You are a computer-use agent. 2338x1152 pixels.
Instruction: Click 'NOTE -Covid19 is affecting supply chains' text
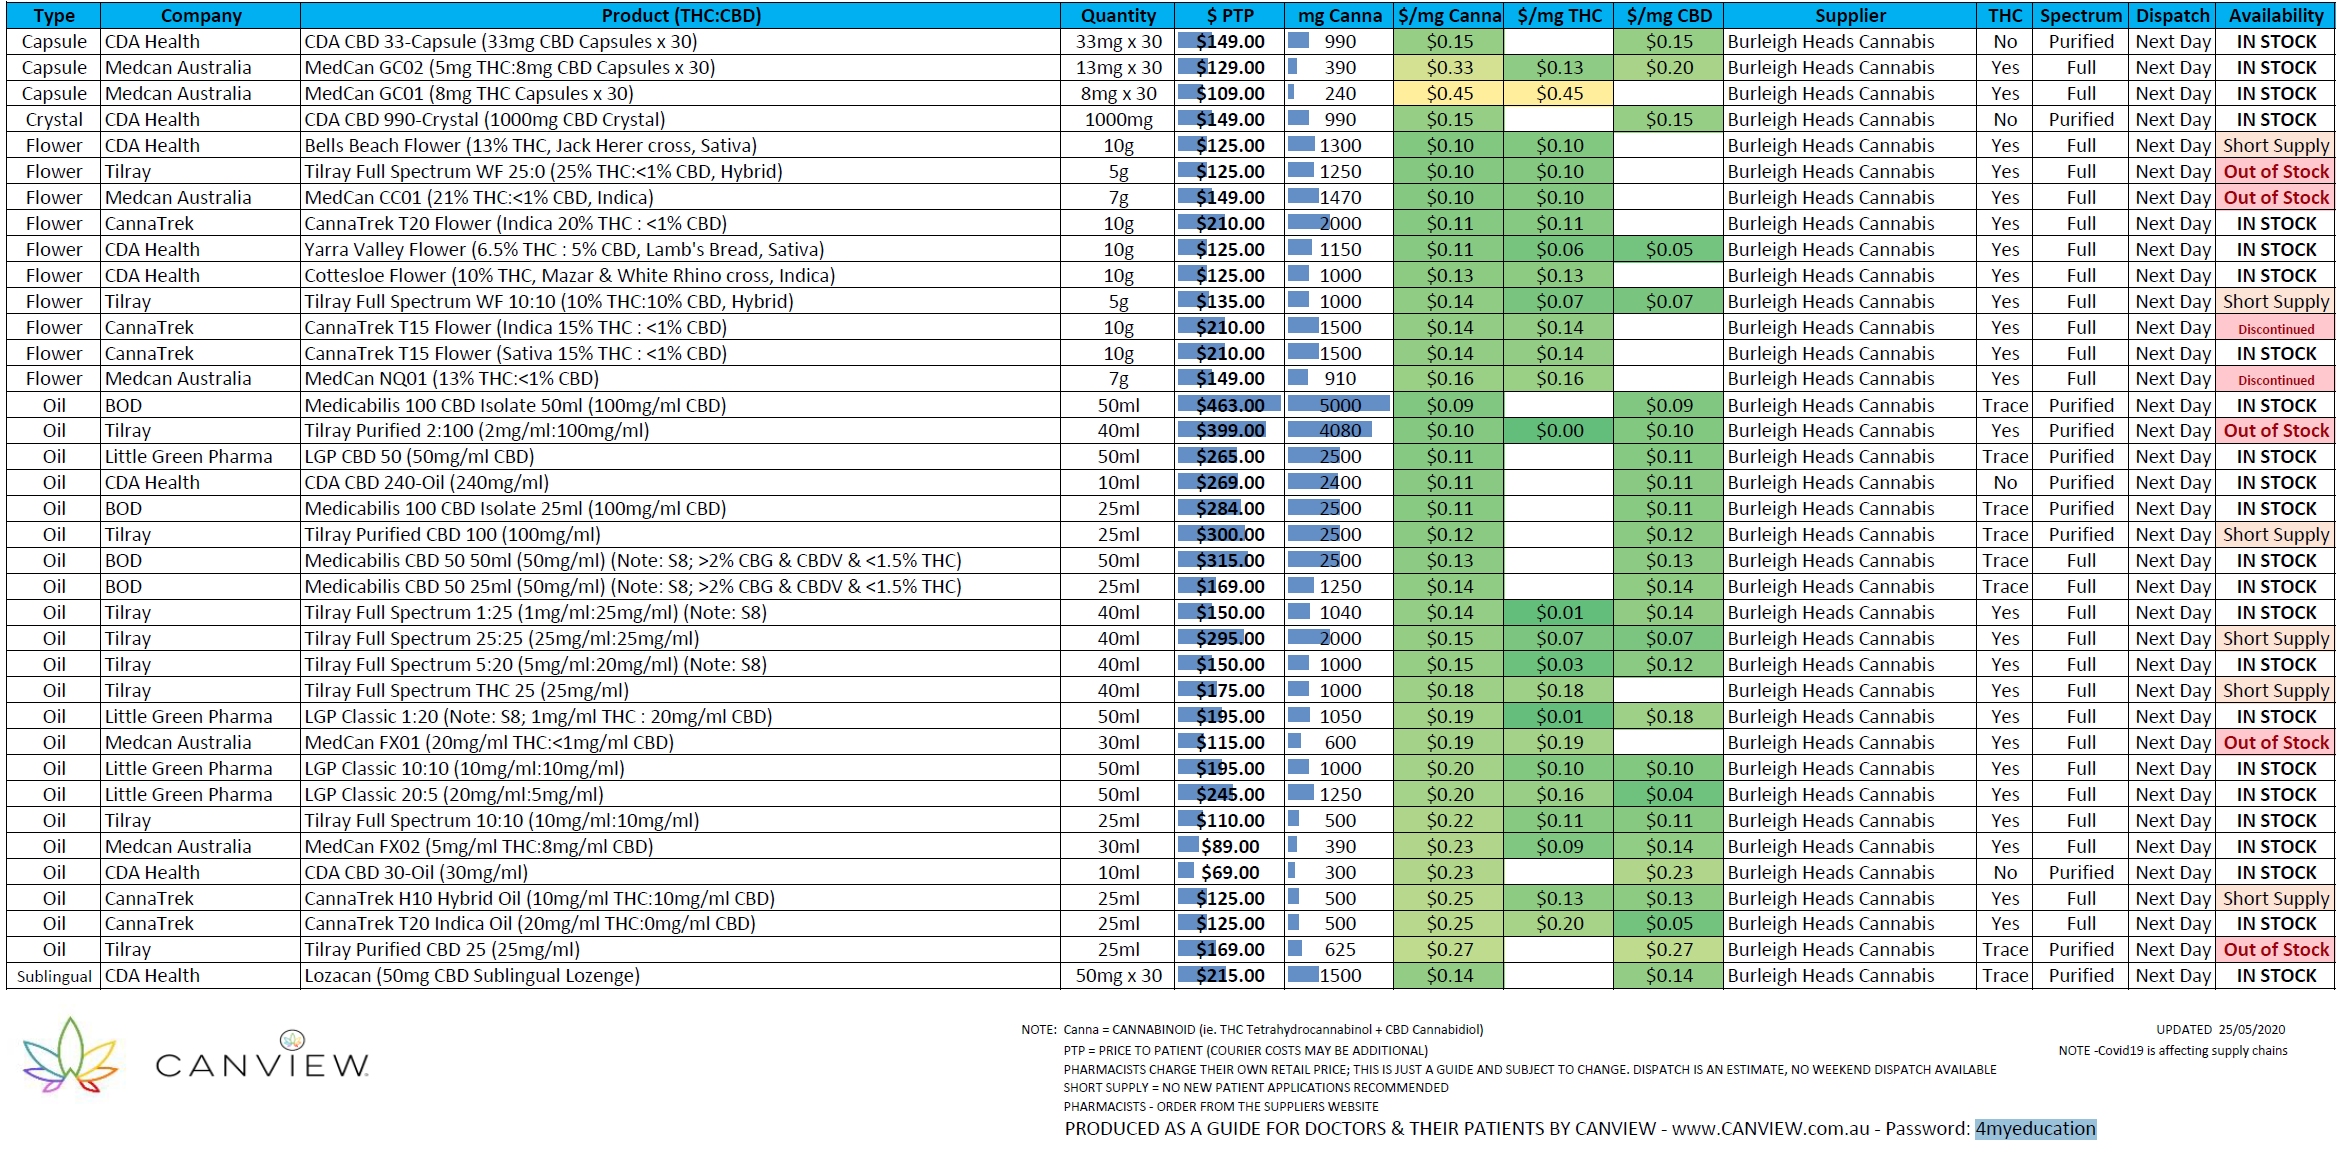(x=2172, y=1051)
